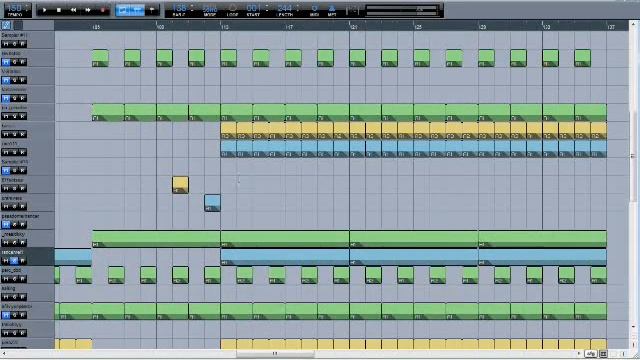Viewport: 640px width, 360px height.
Task: Adjust the BAR stepper arrows
Action: 193,8
